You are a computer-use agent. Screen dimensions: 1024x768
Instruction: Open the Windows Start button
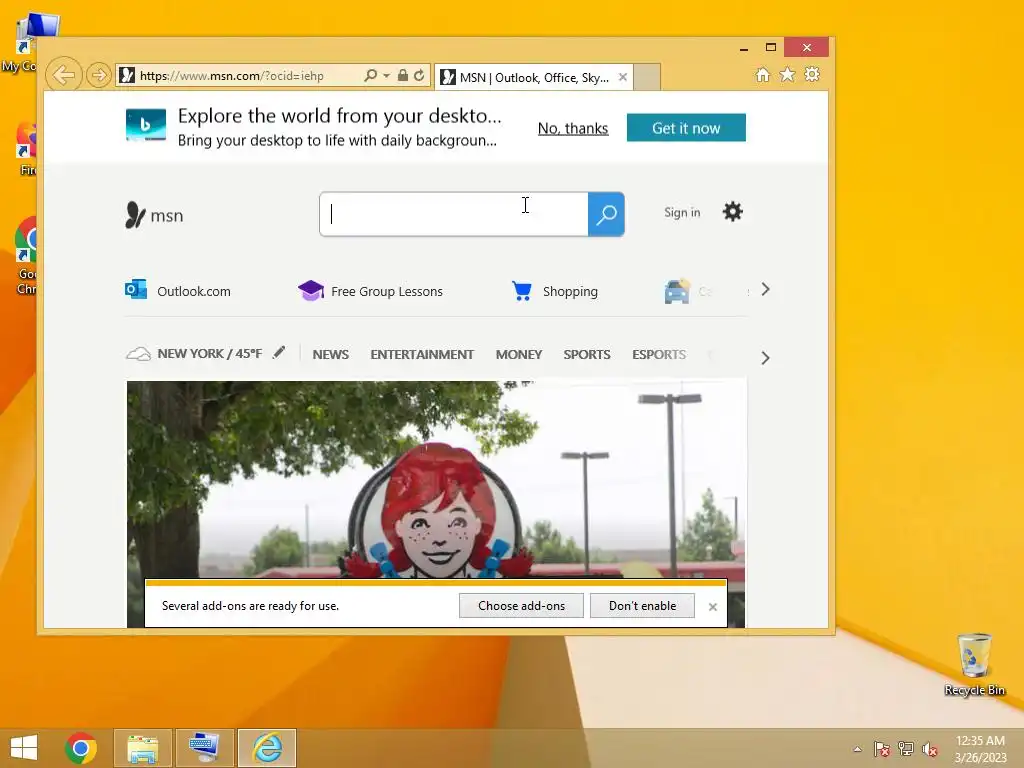click(24, 748)
